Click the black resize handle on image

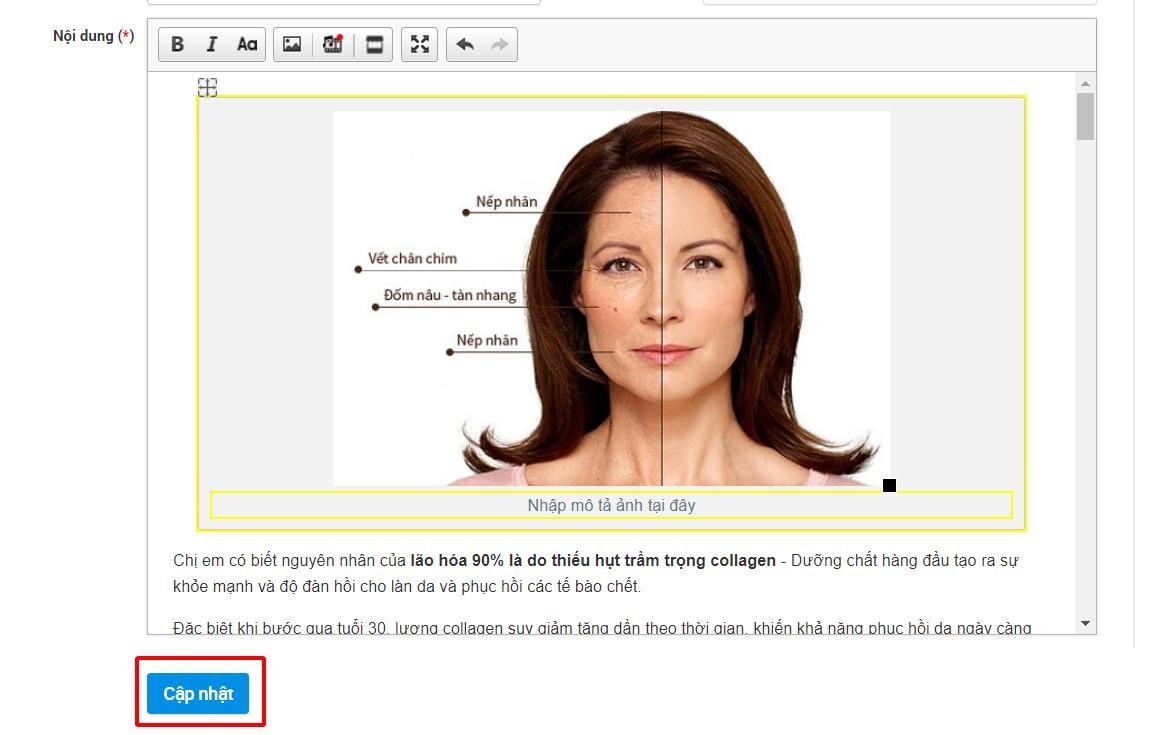[889, 486]
